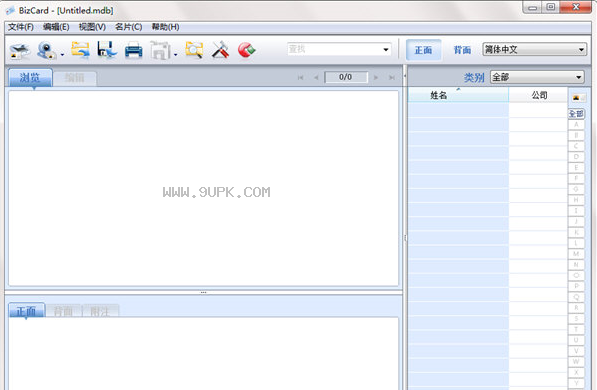Expand the 查找 search dropdown arrow
Image resolution: width=597 pixels, height=390 pixels.
click(386, 50)
